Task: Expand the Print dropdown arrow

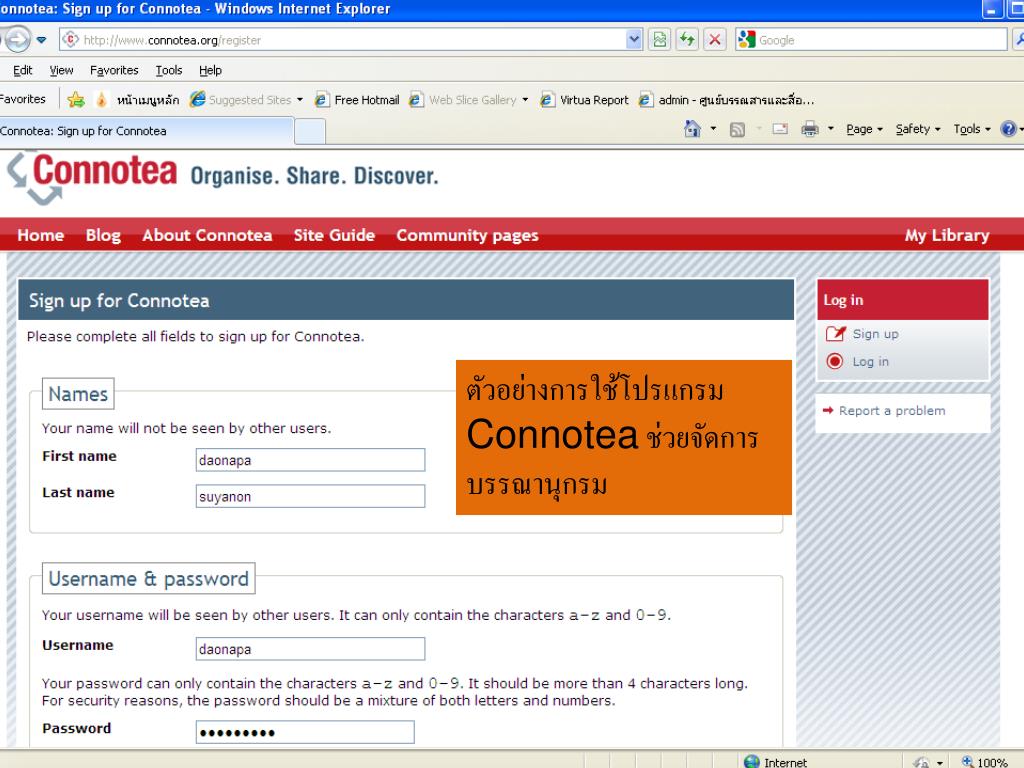Action: point(831,129)
